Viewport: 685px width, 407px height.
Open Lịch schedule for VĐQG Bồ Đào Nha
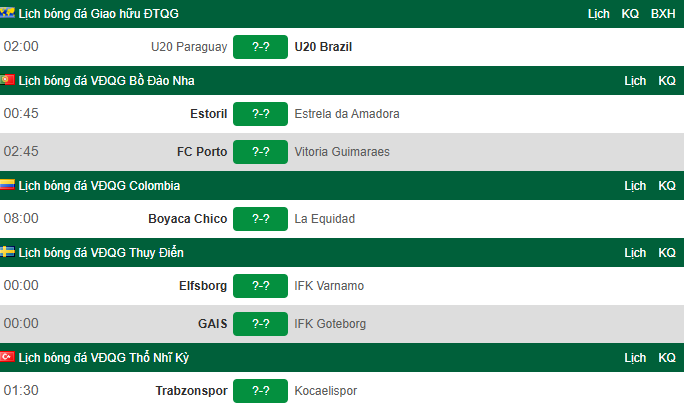[635, 81]
